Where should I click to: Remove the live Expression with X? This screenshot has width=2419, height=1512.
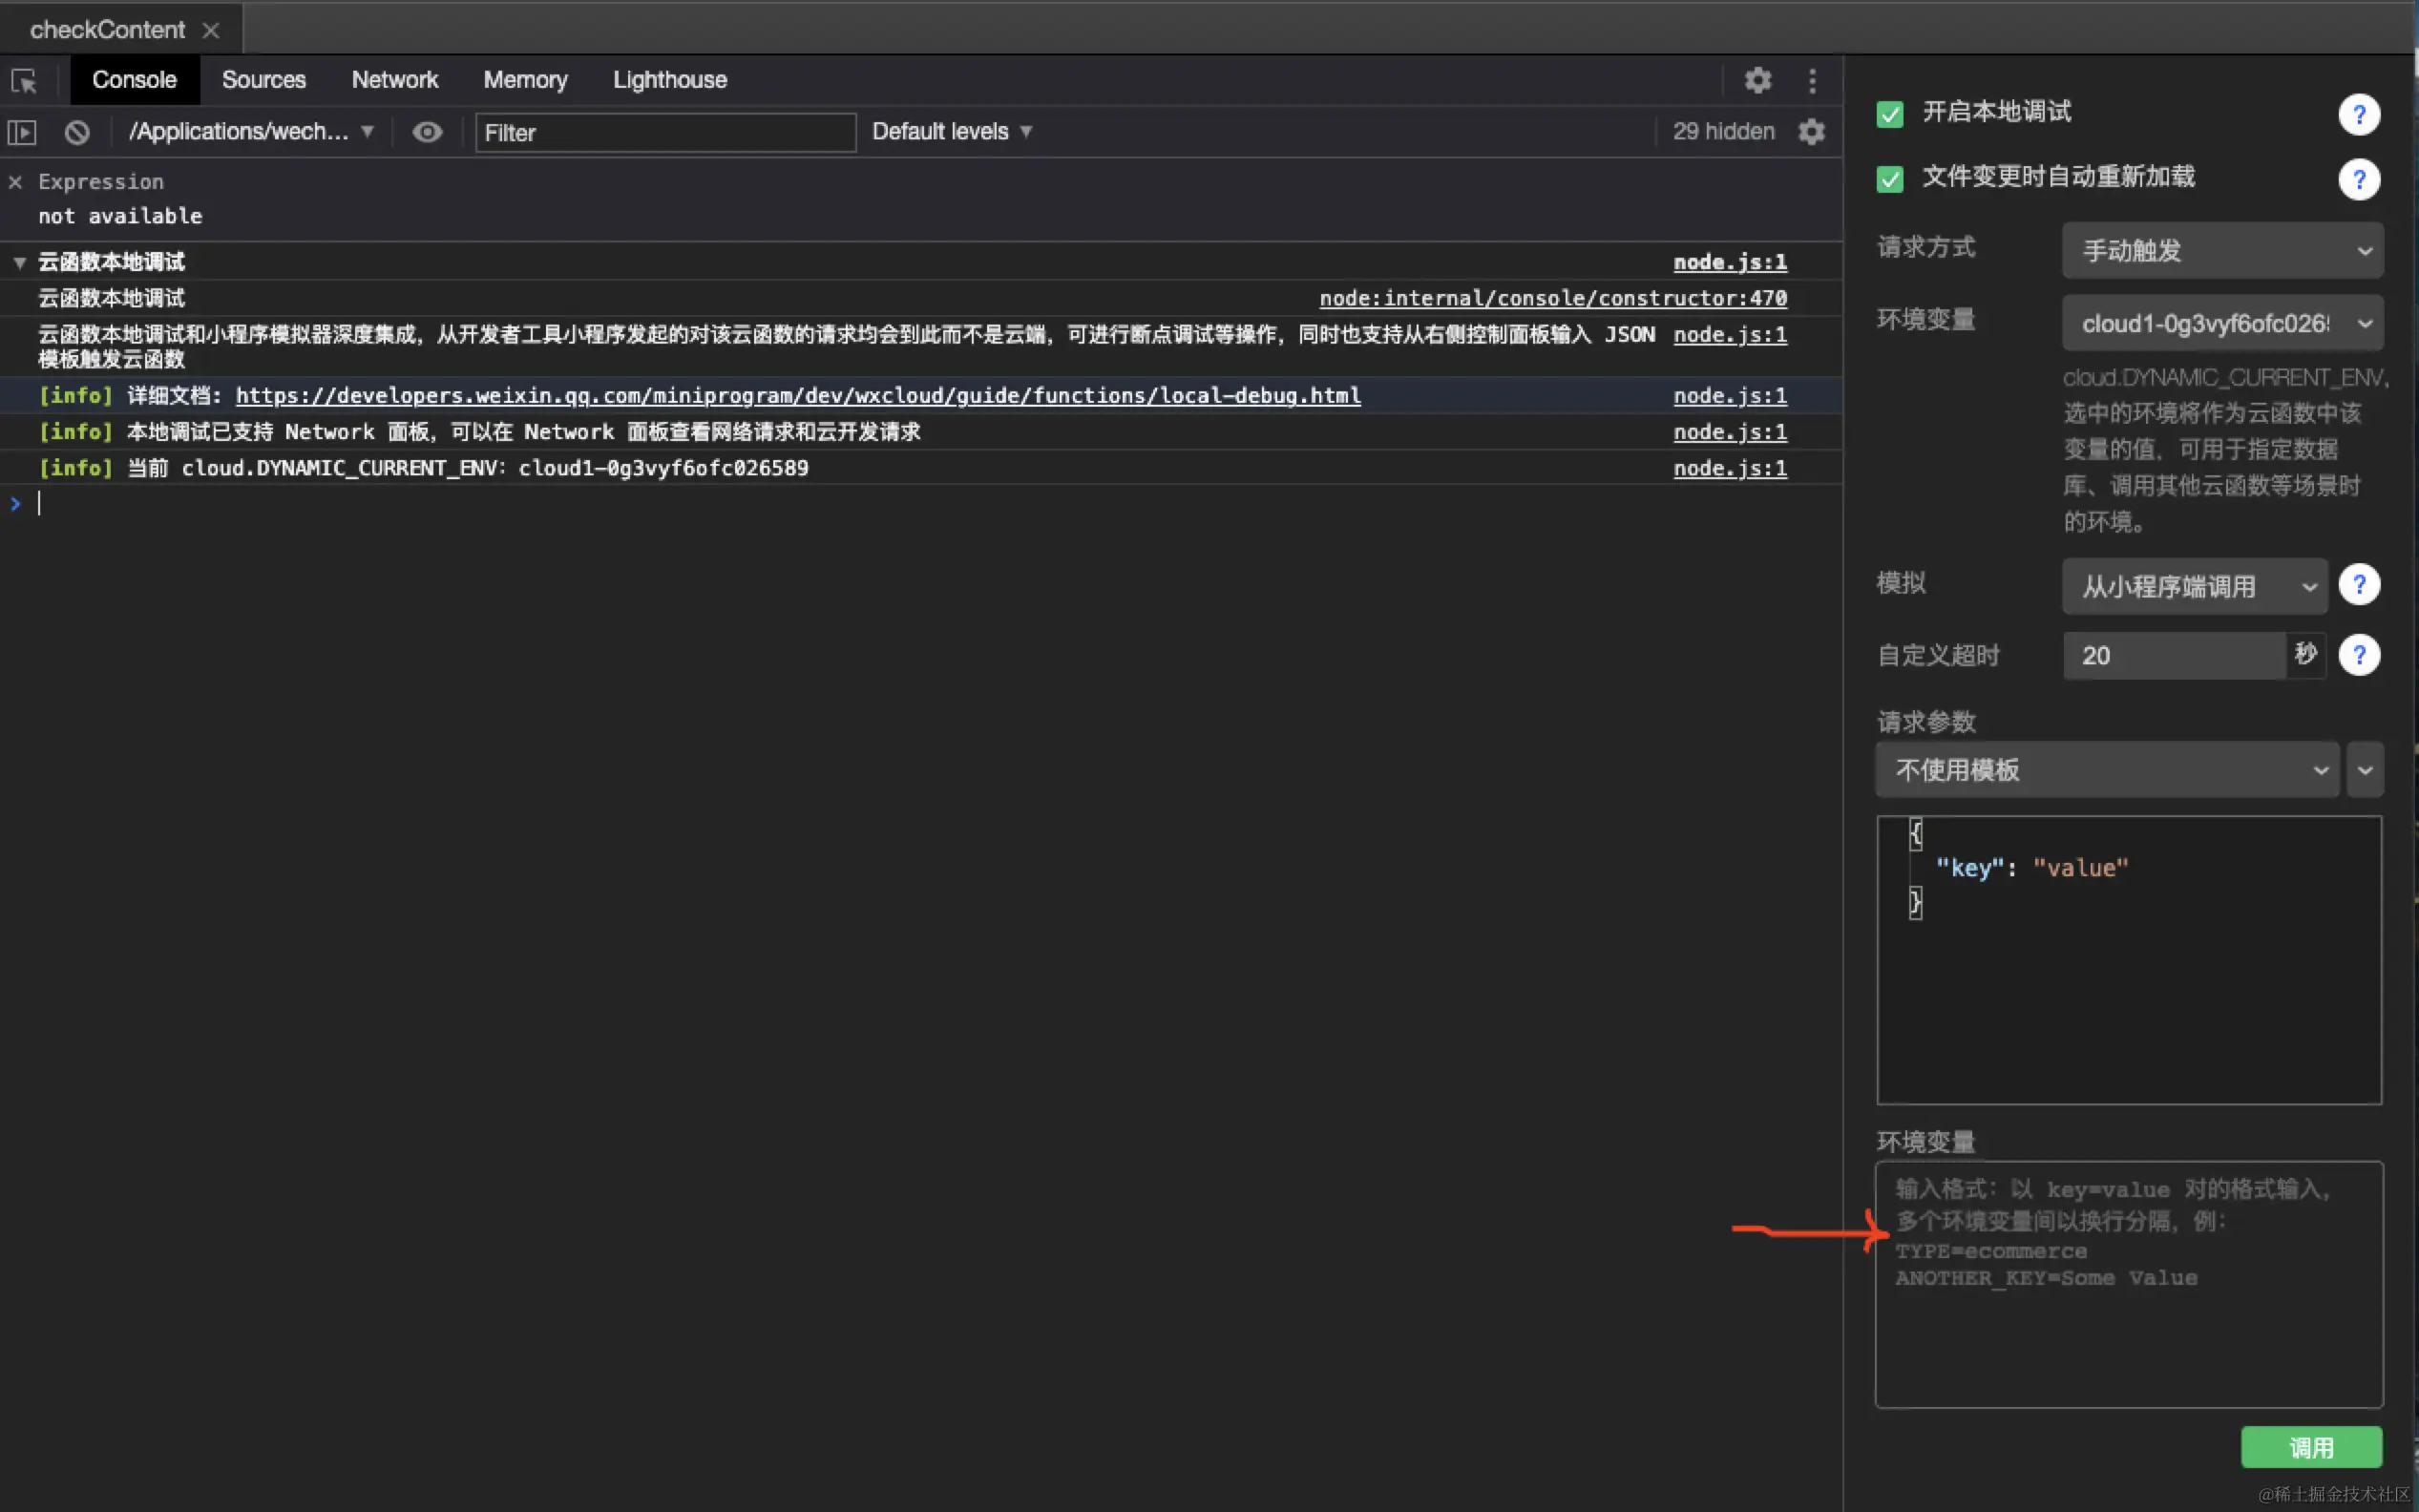15,182
